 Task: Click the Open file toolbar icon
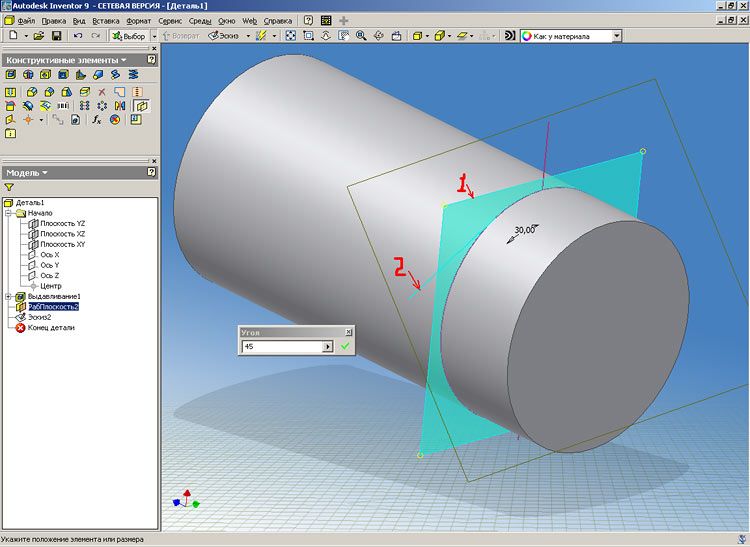point(39,36)
